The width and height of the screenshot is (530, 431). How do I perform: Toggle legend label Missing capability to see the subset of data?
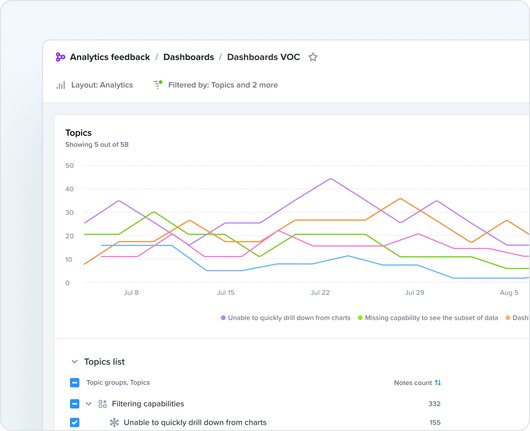[431, 318]
